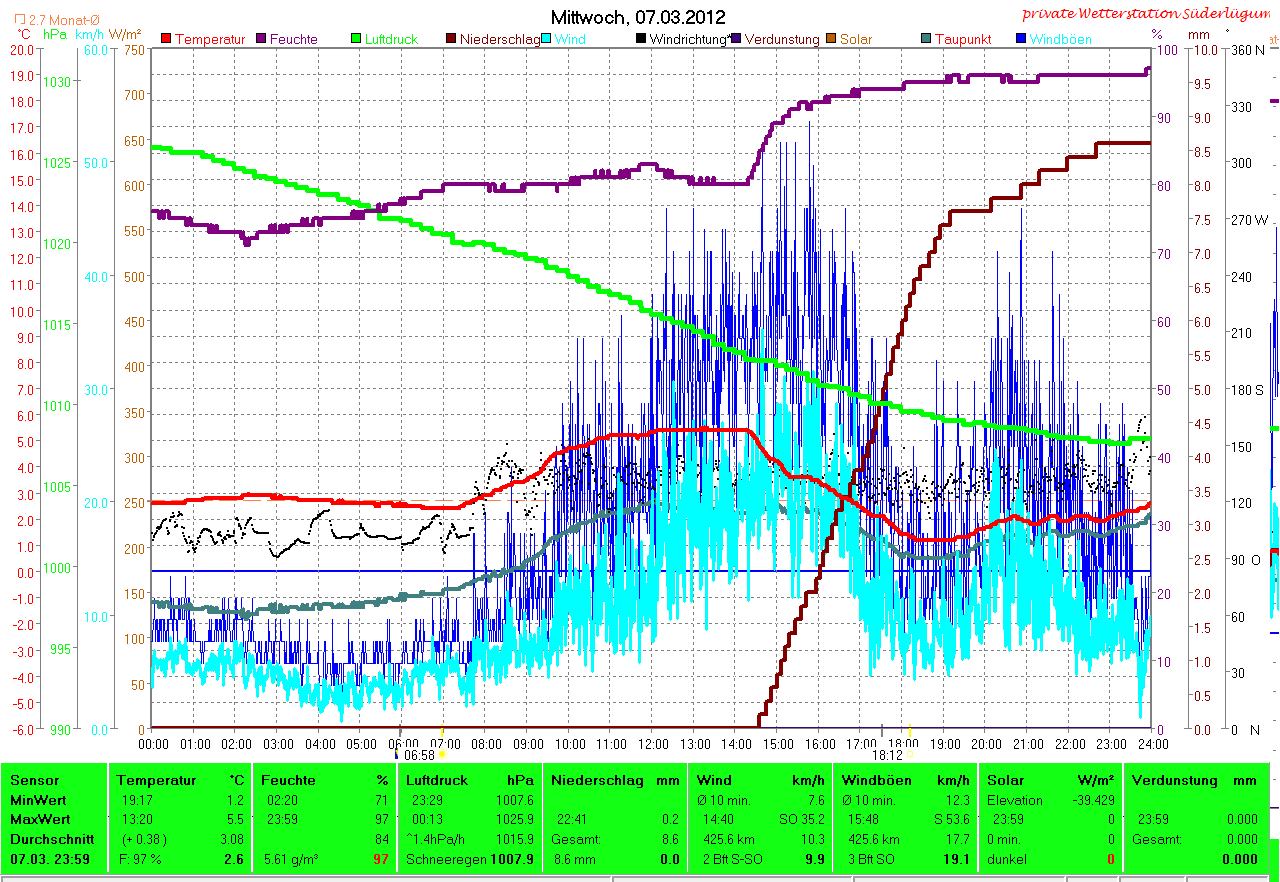Click the Mittwoch, 07.03.2012 date heading

[x=638, y=17]
